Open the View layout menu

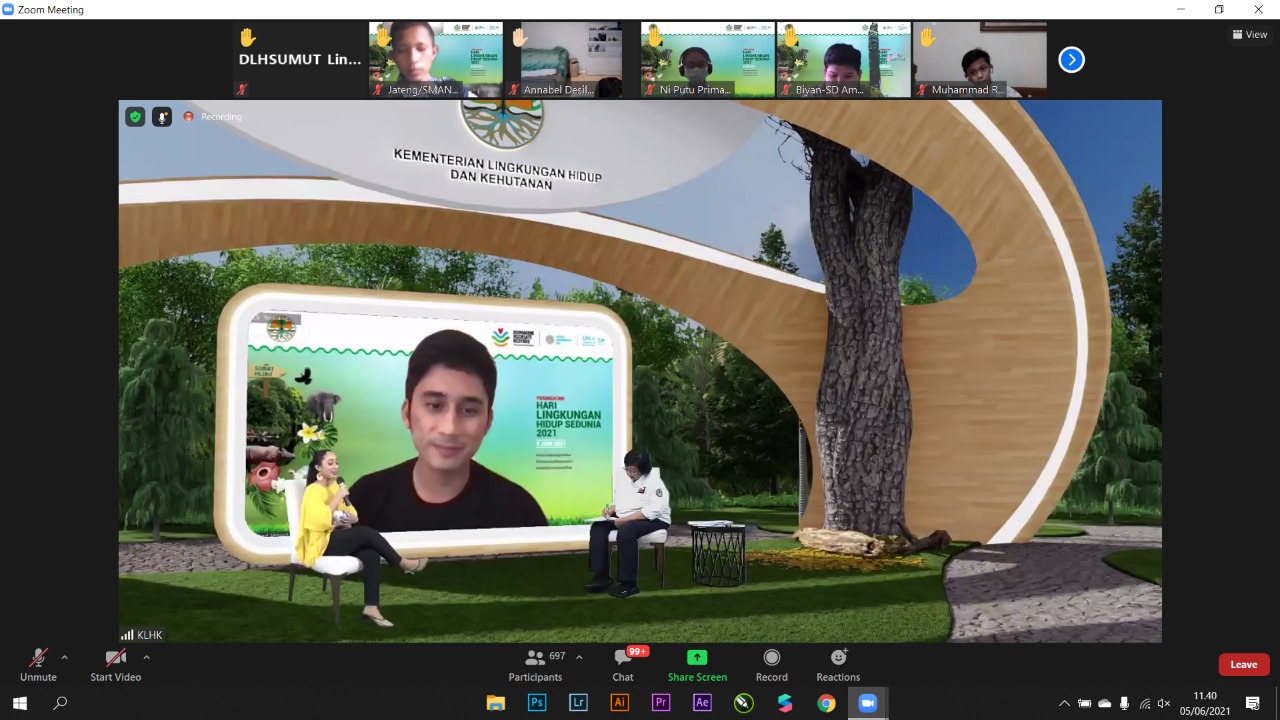tap(1250, 34)
